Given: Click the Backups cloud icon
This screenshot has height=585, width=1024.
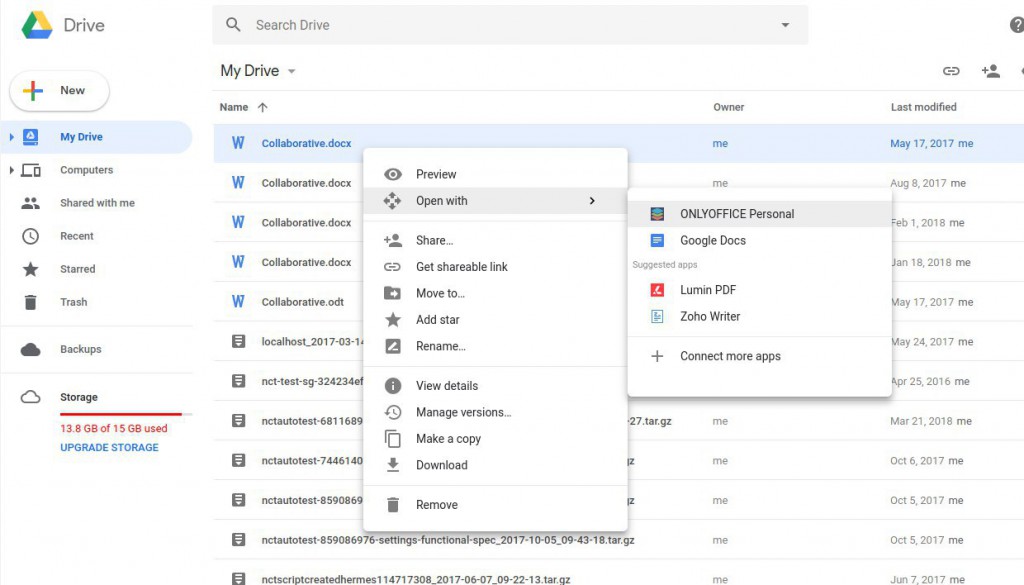Looking at the screenshot, I should click(x=31, y=349).
